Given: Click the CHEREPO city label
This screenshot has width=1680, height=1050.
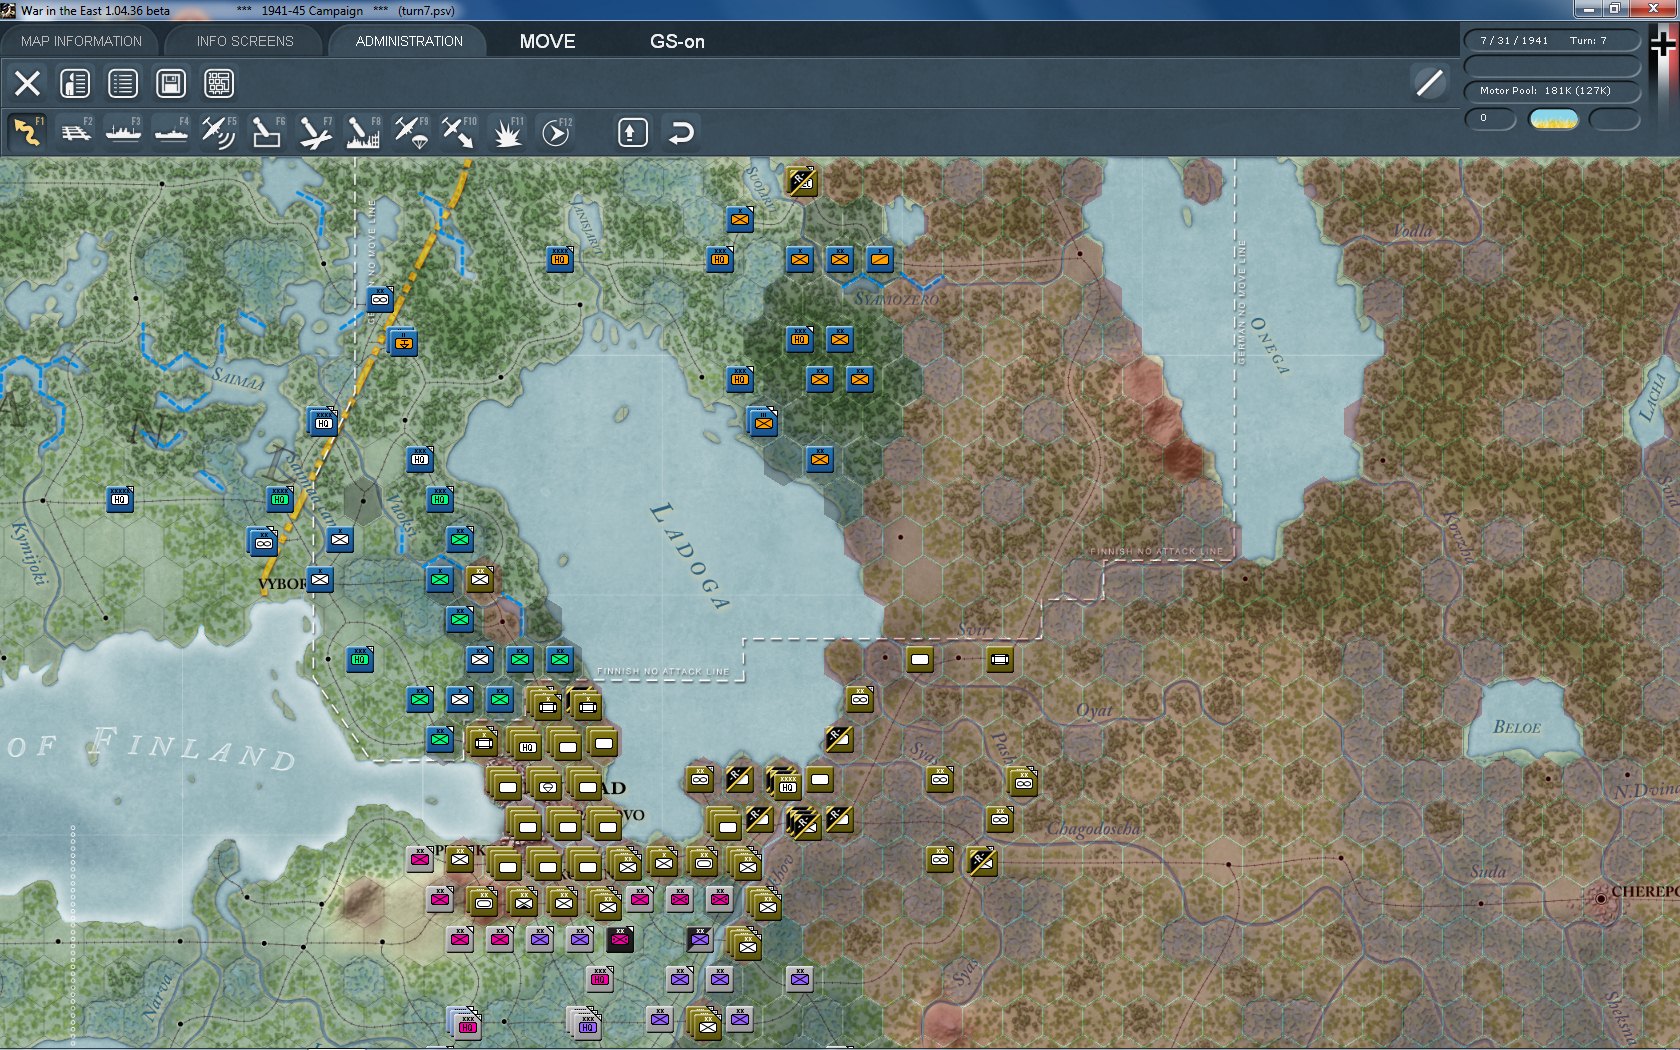Looking at the screenshot, I should 1645,891.
